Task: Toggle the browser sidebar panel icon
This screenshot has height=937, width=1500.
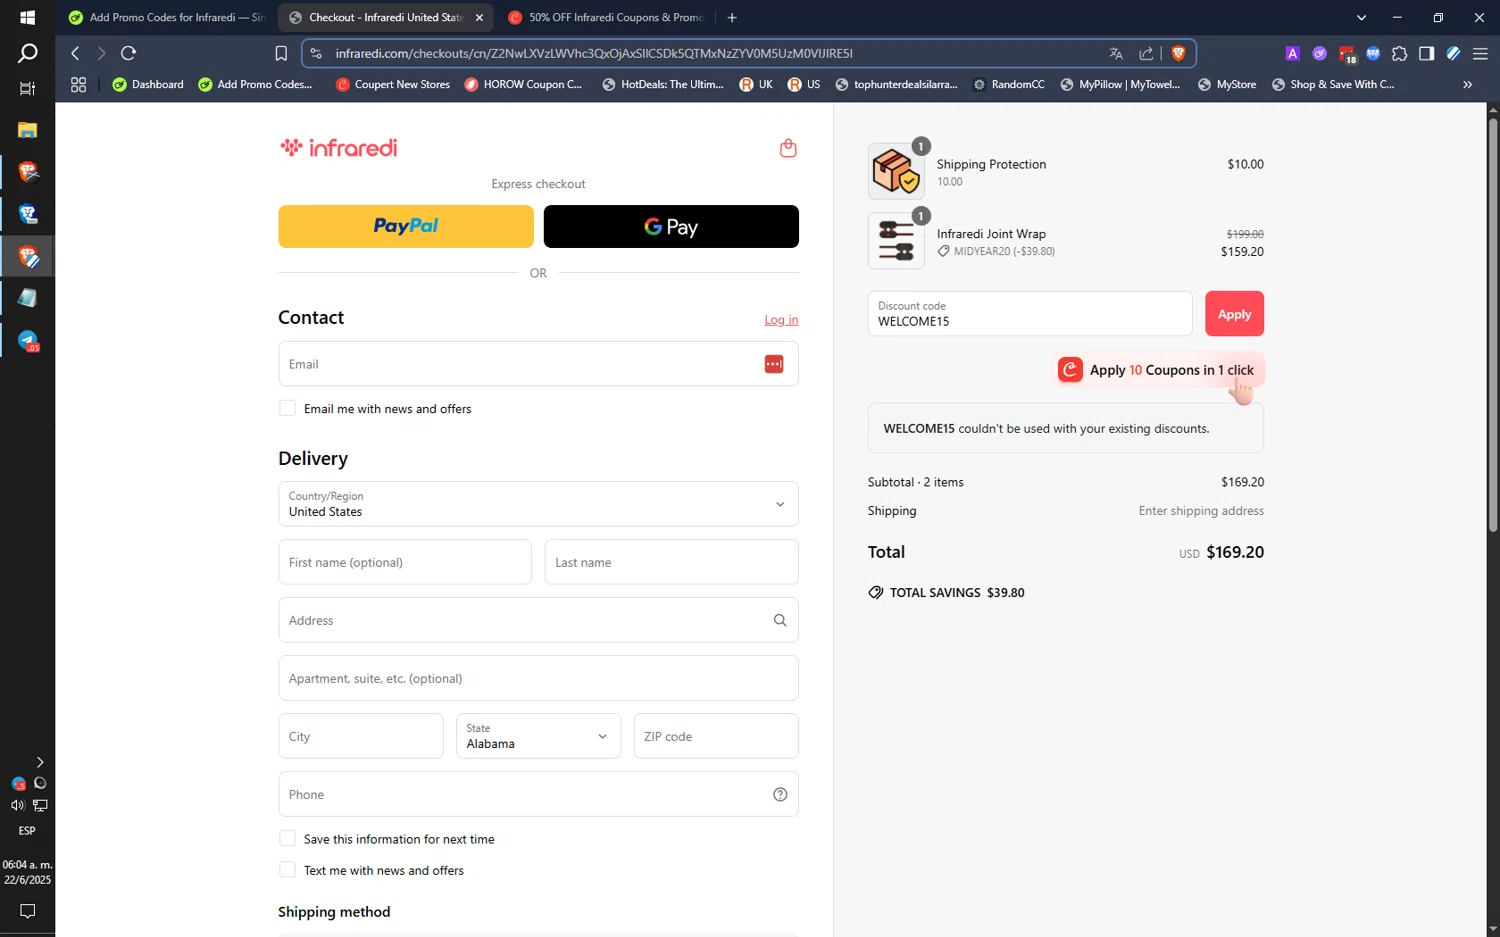Action: click(x=1427, y=53)
